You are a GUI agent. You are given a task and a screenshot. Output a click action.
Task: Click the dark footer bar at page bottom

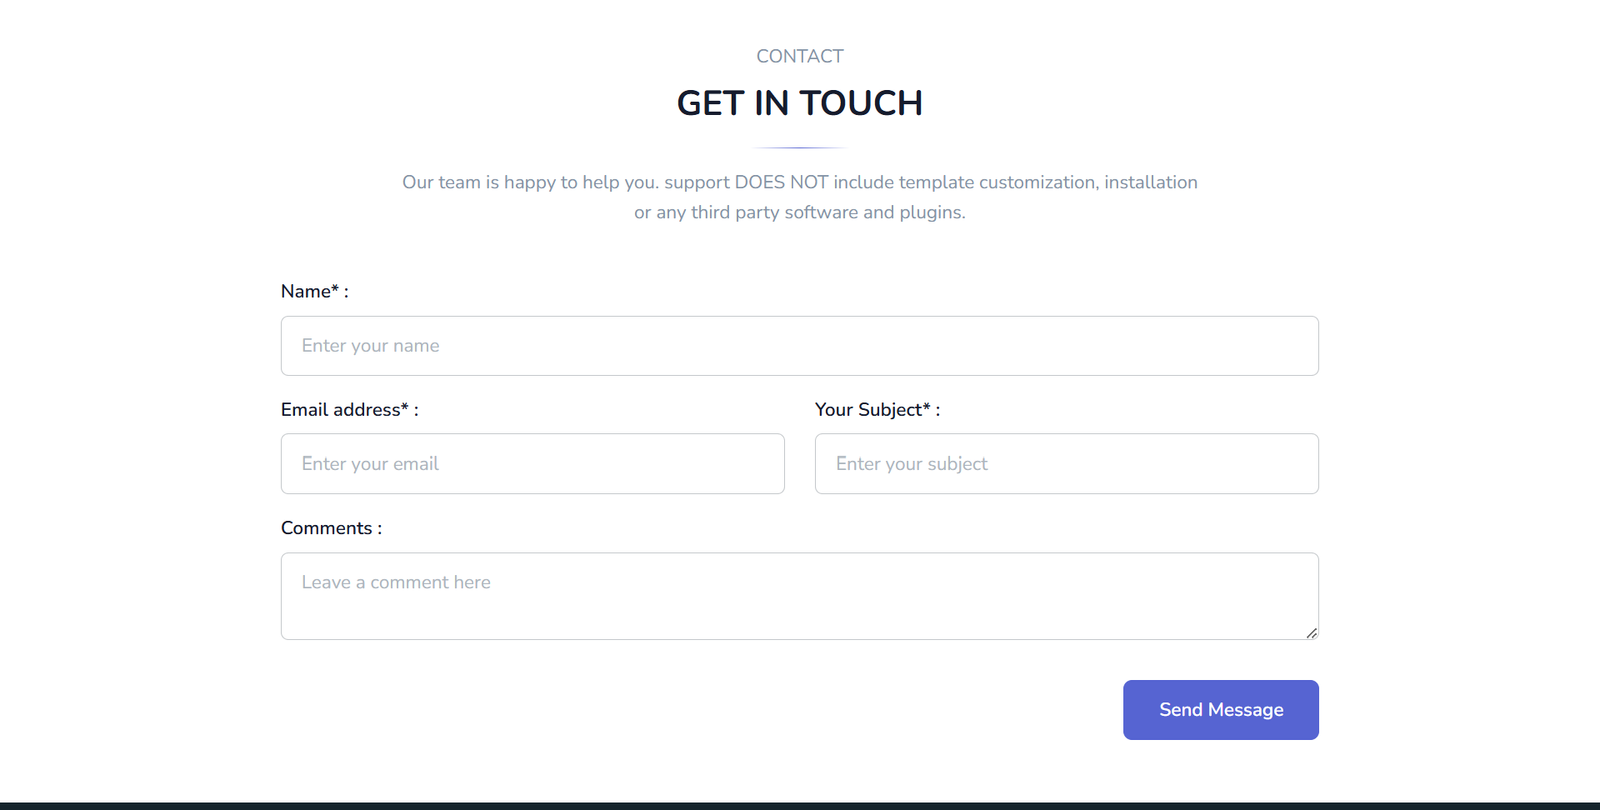point(800,806)
